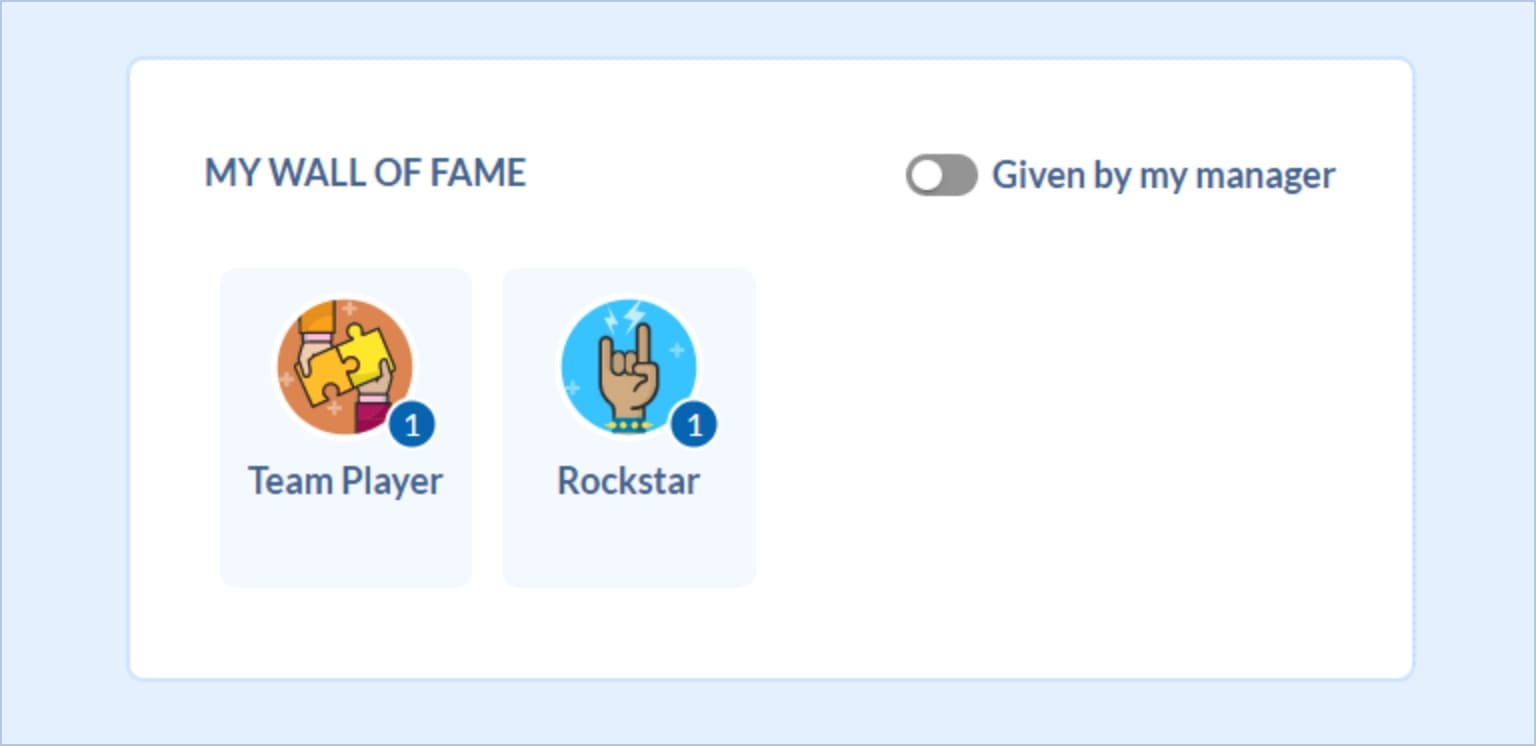This screenshot has height=746, width=1536.
Task: Select the "Rockstar" label text
Action: [628, 481]
